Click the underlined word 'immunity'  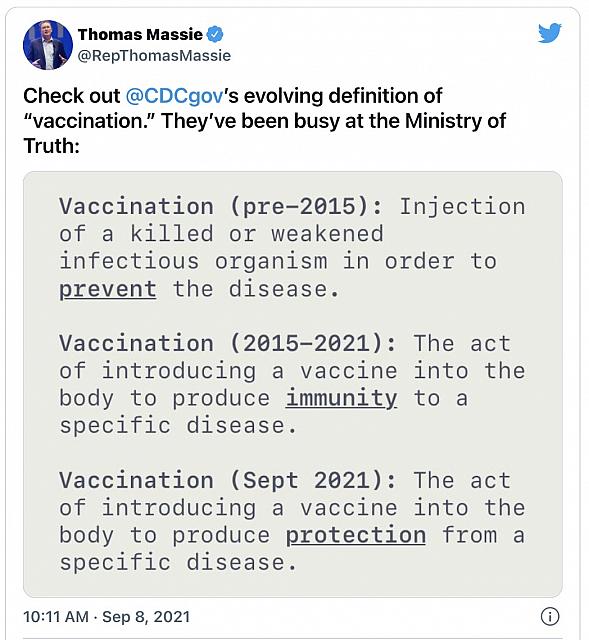click(341, 399)
